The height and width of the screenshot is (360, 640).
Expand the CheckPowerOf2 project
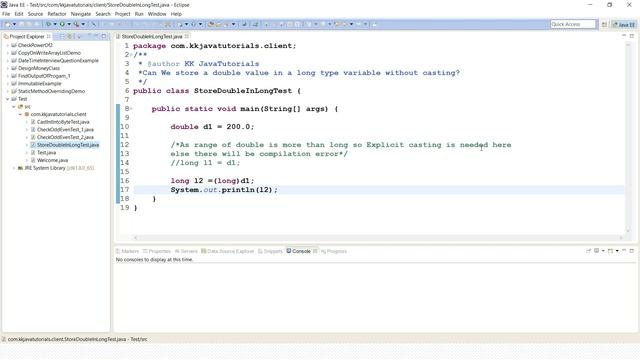pyautogui.click(x=8, y=45)
